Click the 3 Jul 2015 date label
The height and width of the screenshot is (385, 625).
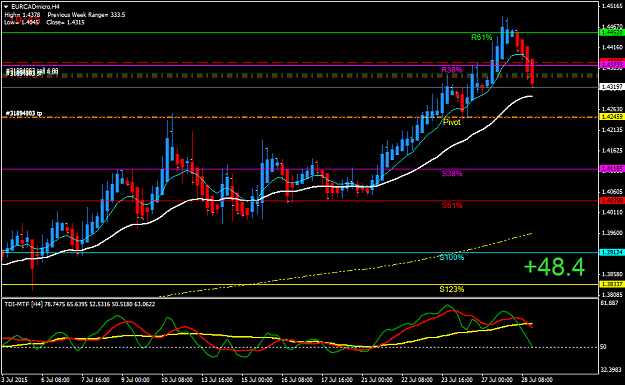click(15, 379)
